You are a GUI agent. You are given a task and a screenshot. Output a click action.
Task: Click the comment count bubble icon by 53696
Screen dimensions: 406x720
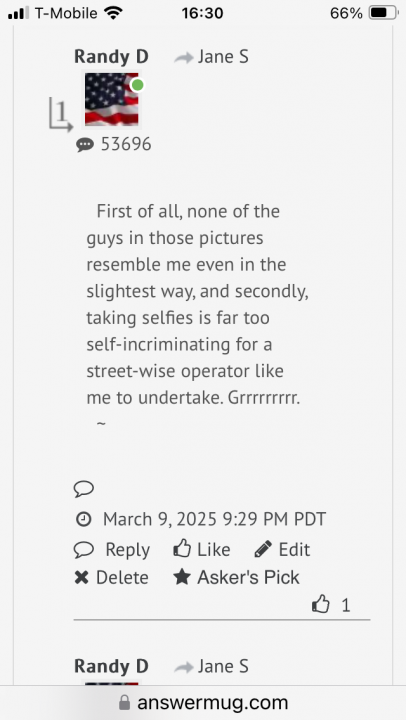[85, 145]
